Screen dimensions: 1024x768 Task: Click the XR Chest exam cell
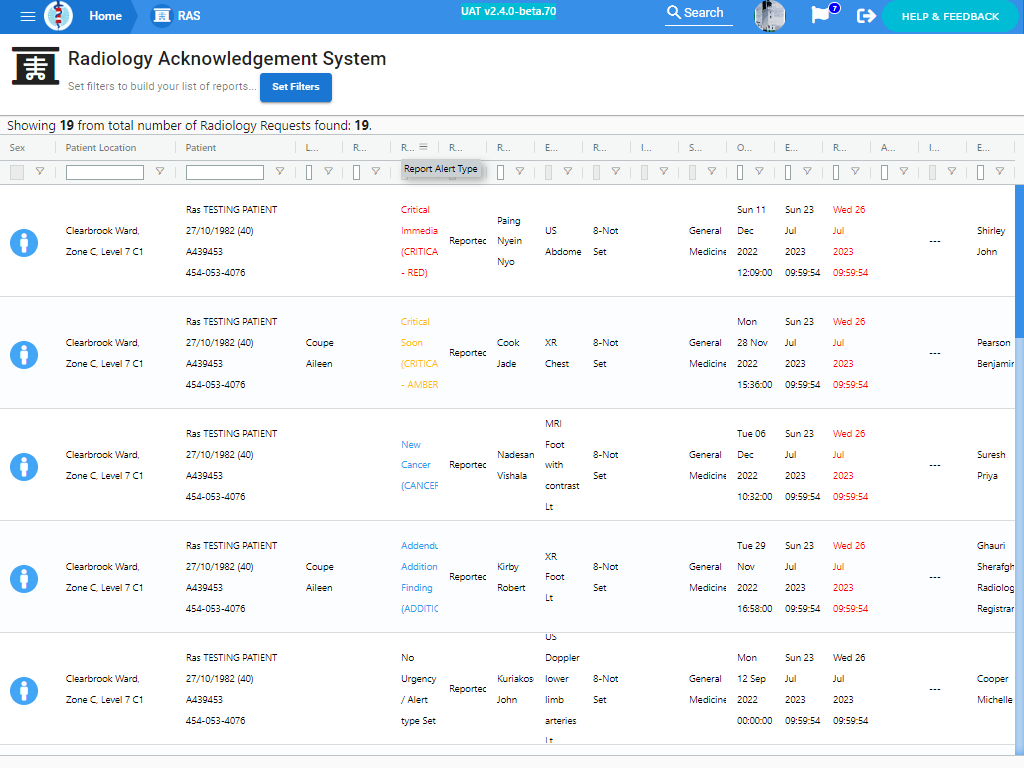557,353
